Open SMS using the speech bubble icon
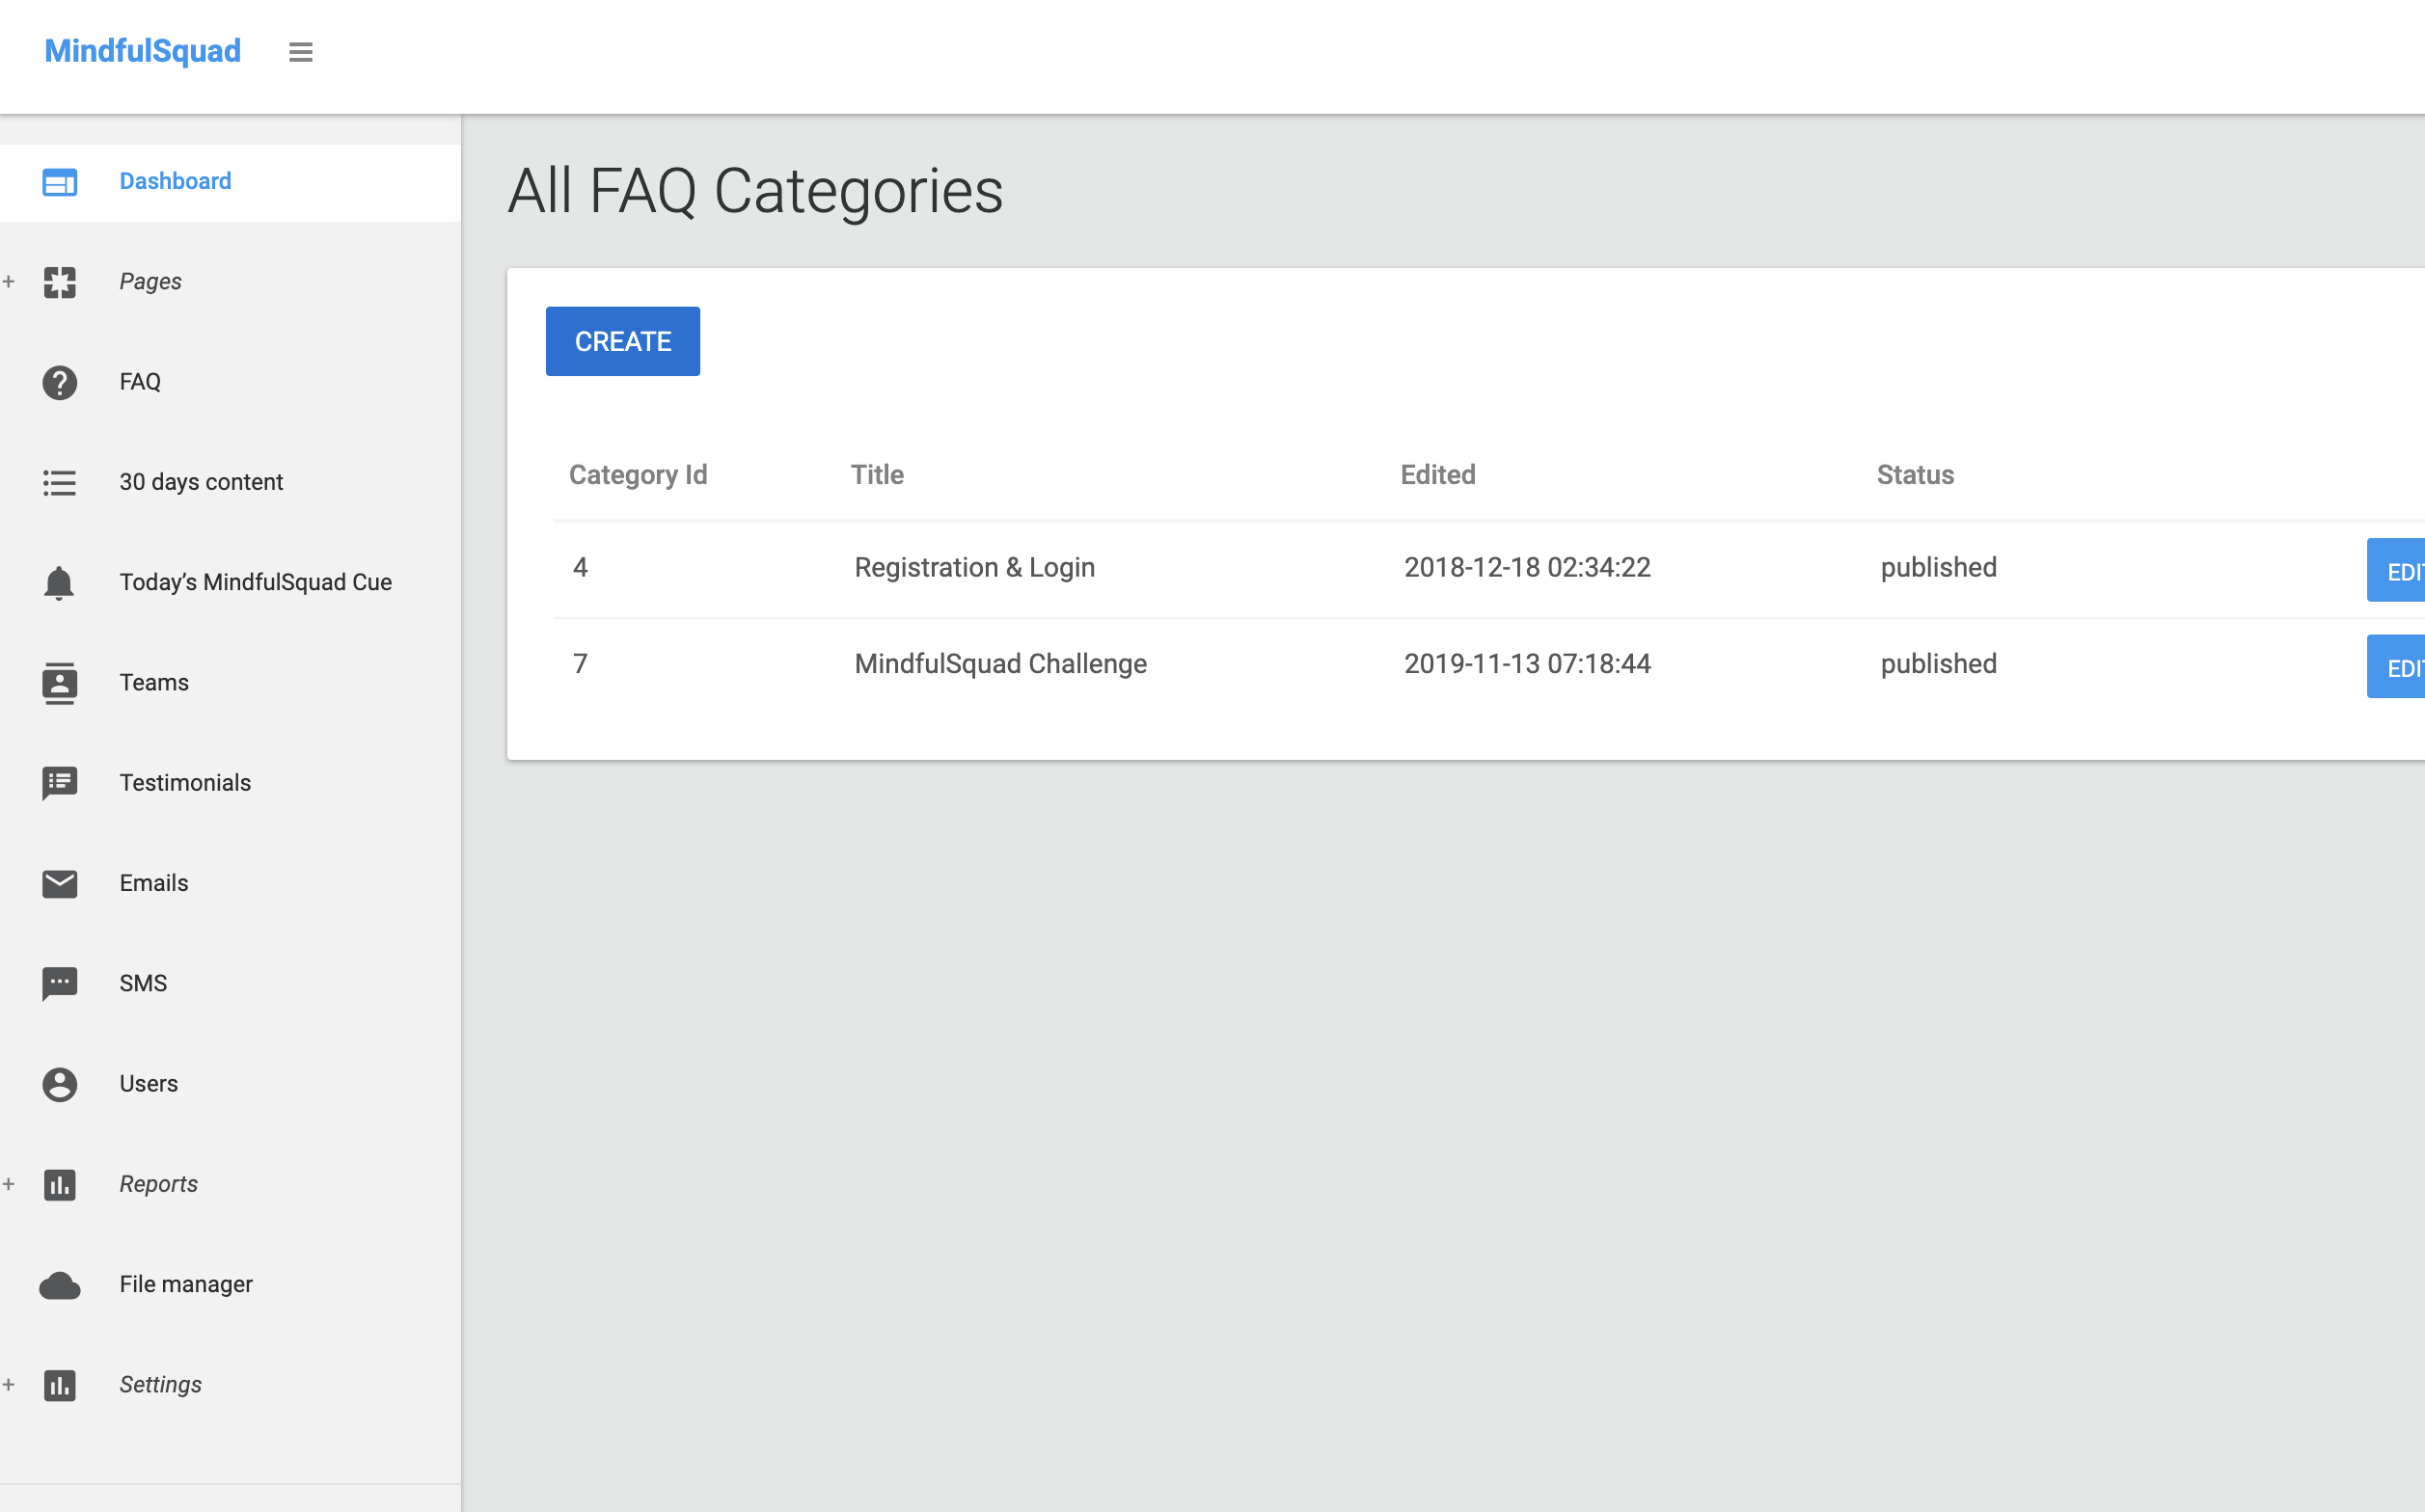Image resolution: width=2425 pixels, height=1512 pixels. point(60,984)
